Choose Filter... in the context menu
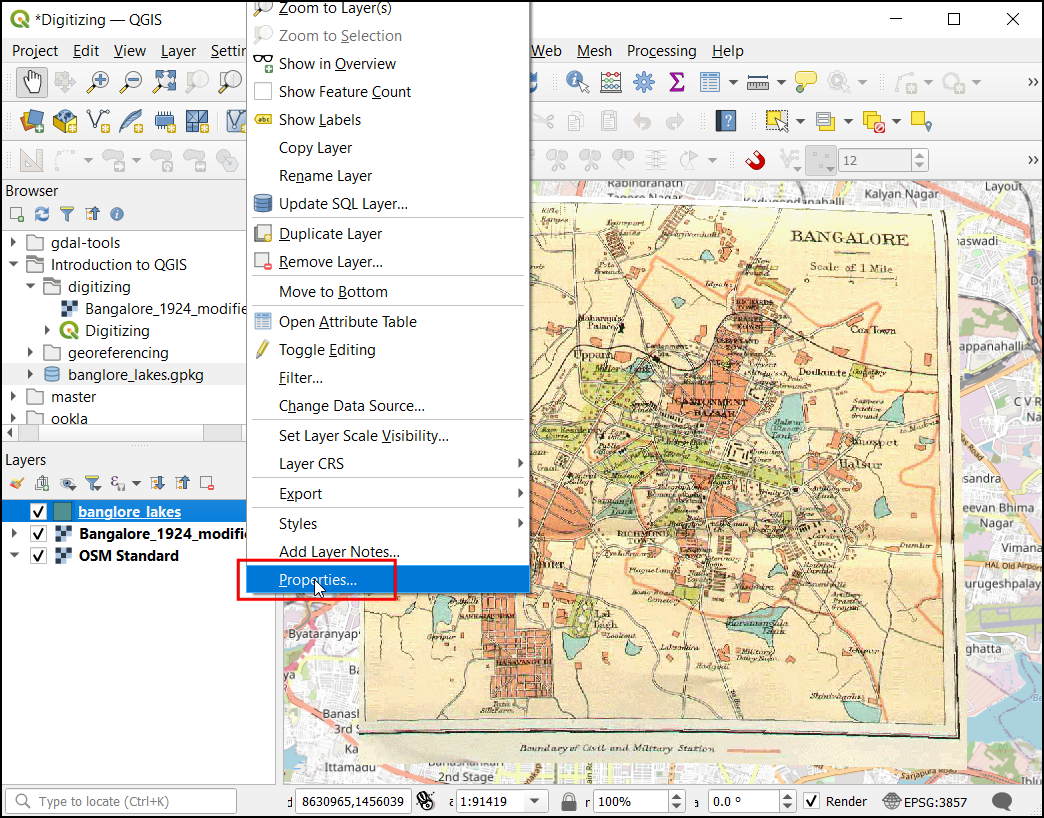The image size is (1044, 818). point(388,377)
